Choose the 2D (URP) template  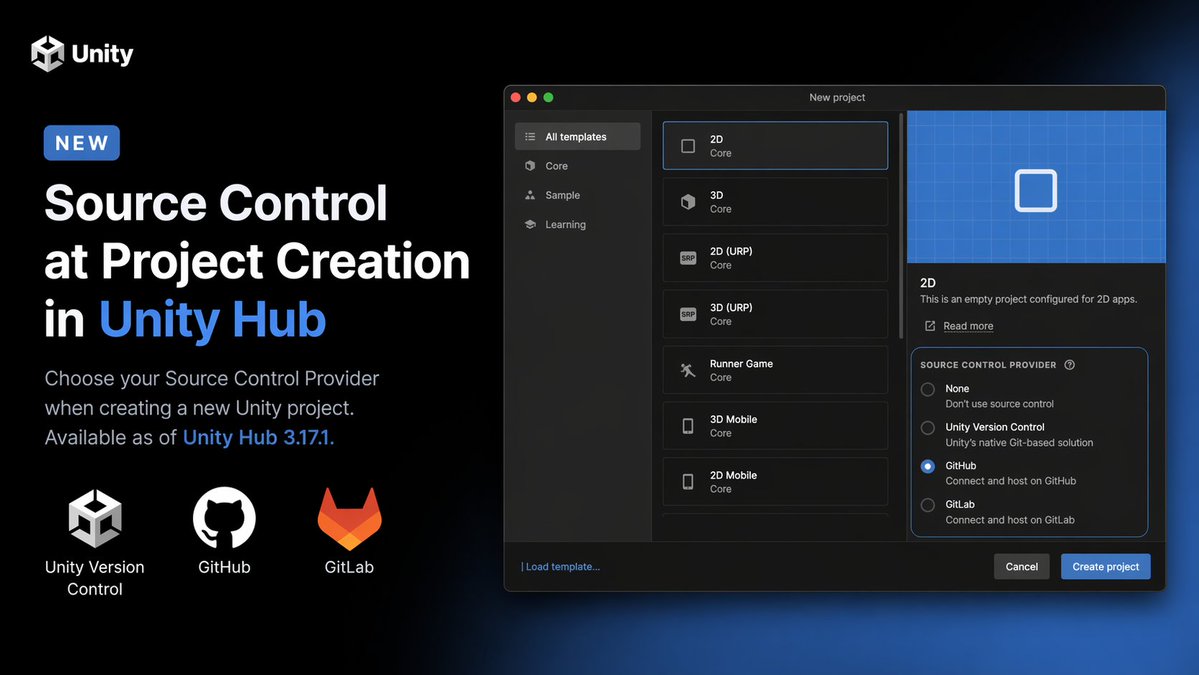pos(775,258)
